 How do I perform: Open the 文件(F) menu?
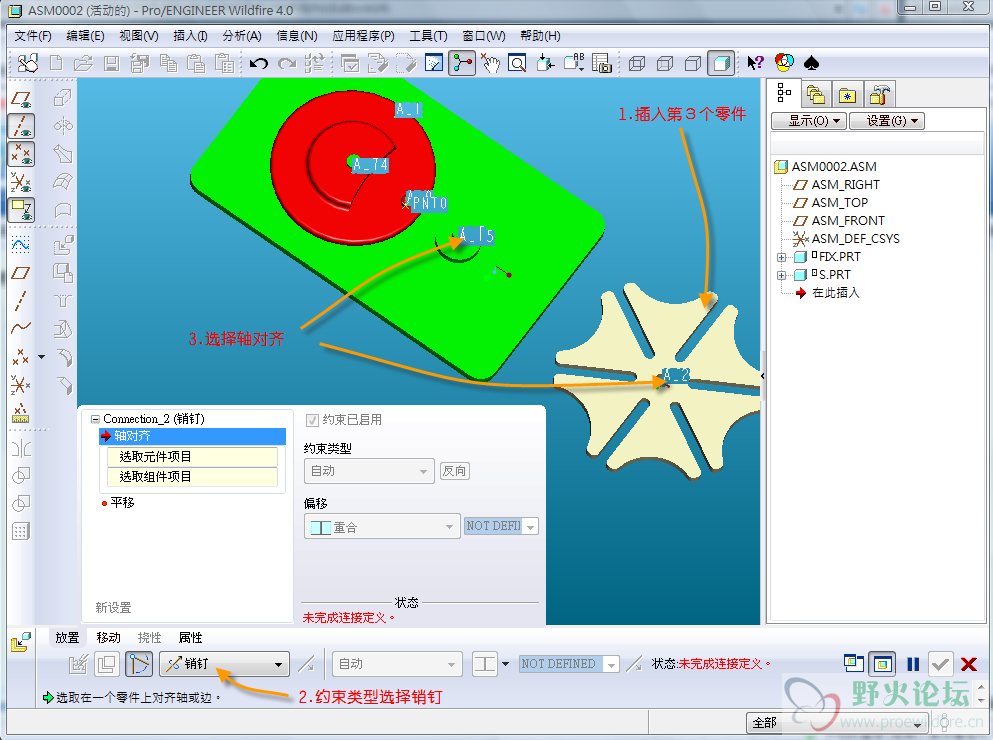pyautogui.click(x=33, y=35)
